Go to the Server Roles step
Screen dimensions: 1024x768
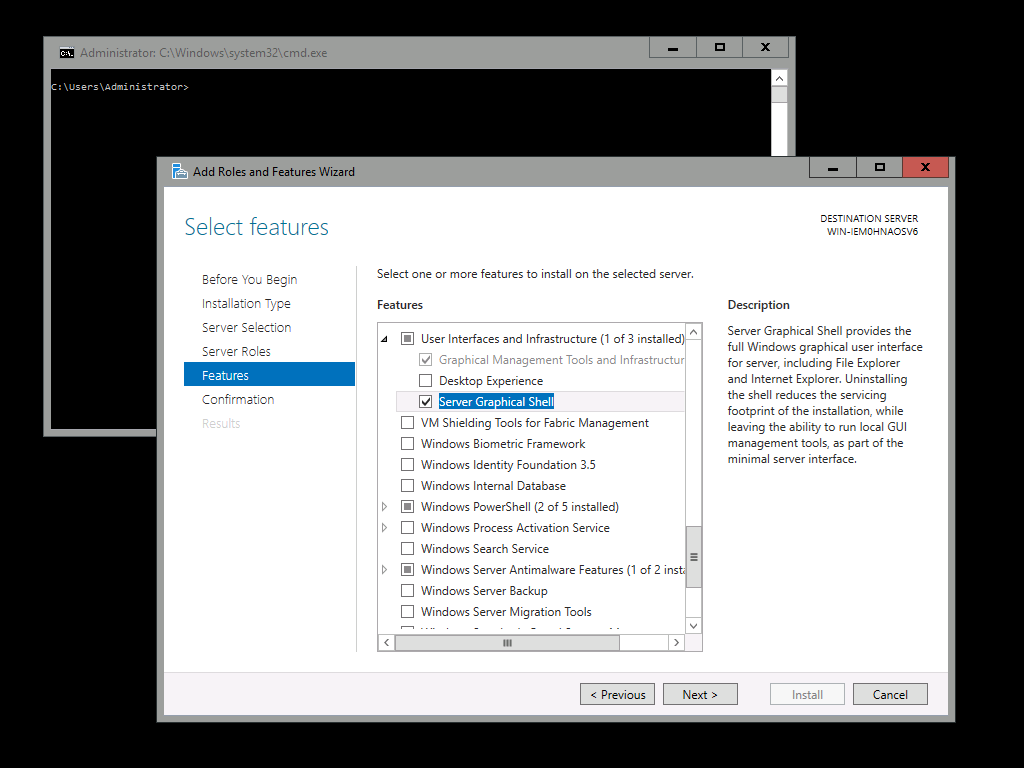[x=236, y=351]
